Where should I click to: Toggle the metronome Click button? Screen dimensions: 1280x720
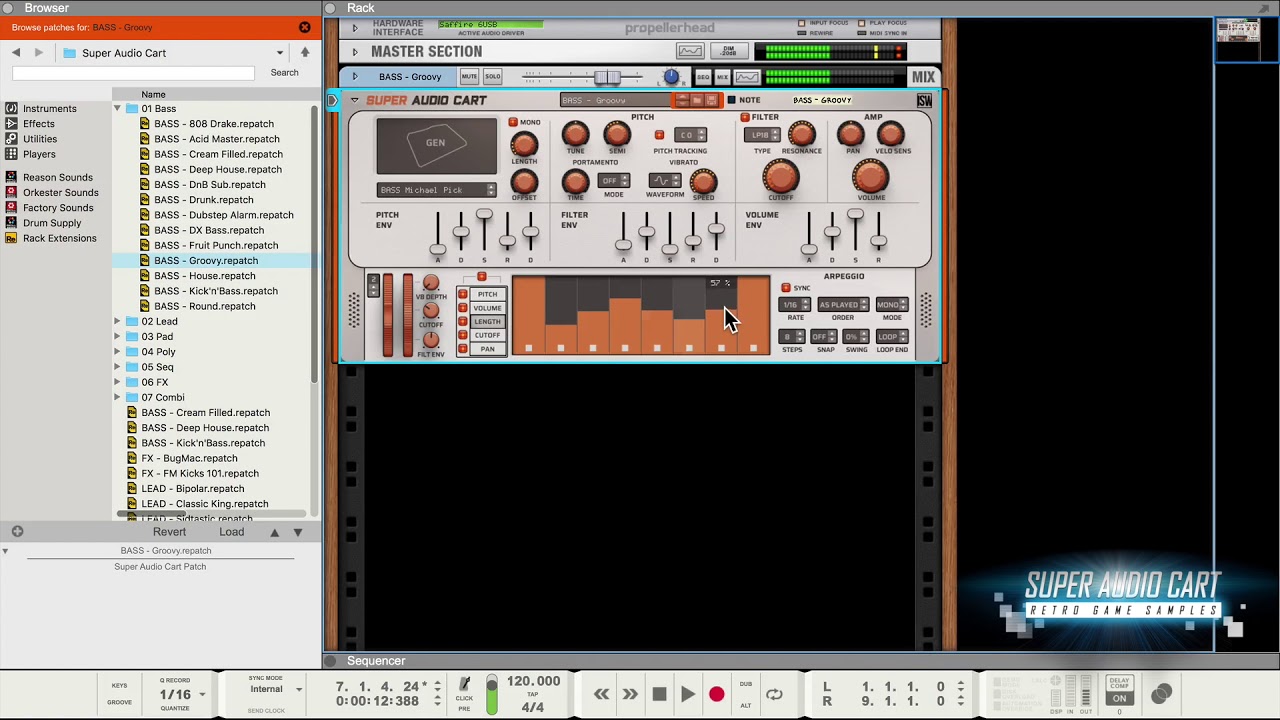tap(464, 687)
